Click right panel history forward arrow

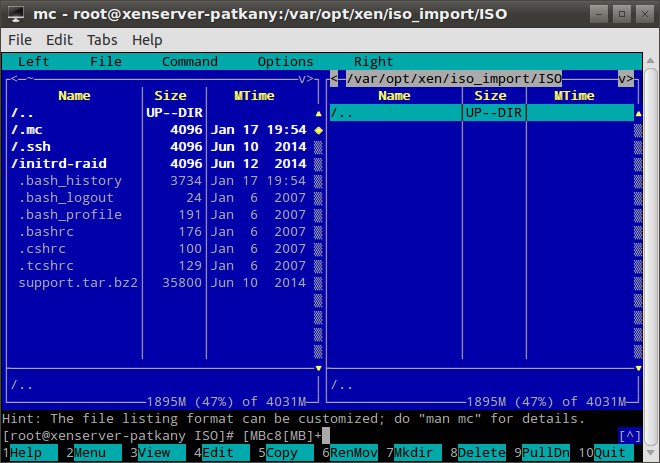click(x=630, y=79)
